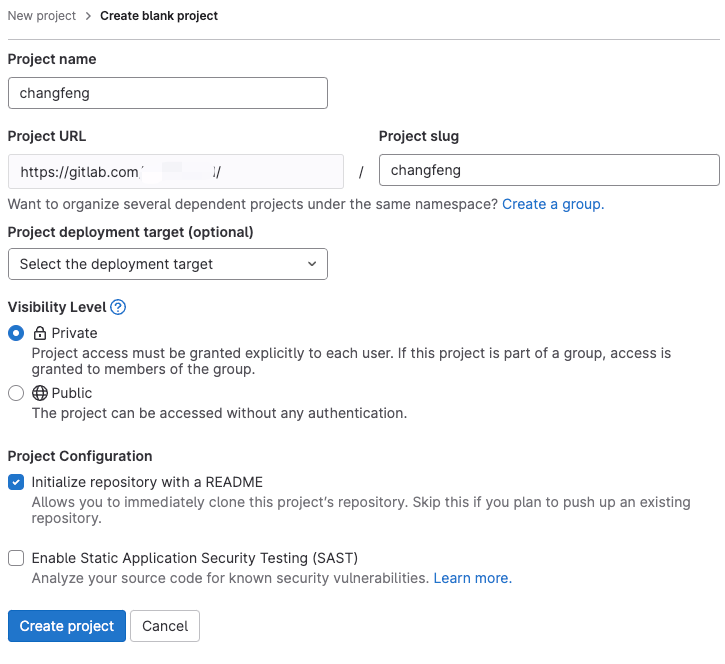The height and width of the screenshot is (664, 725).
Task: Click into the Project slug field
Action: point(549,170)
